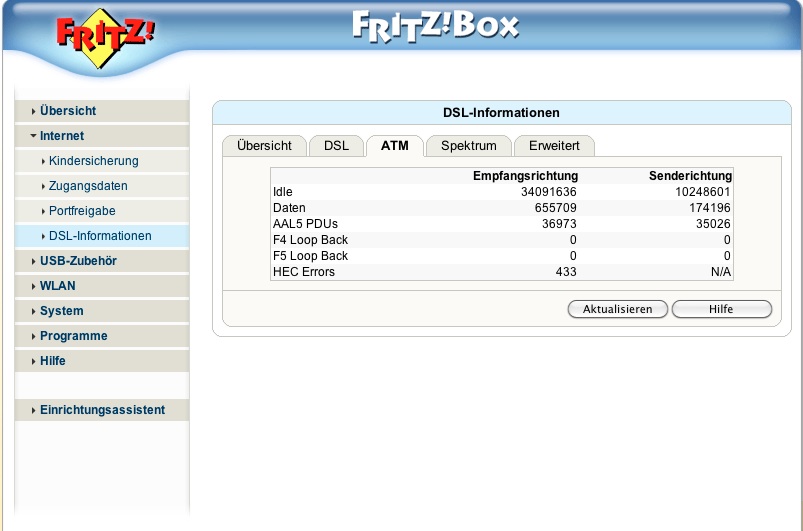Viewport: 803px width, 531px height.
Task: Click the HEC Errors label
Action: [304, 272]
